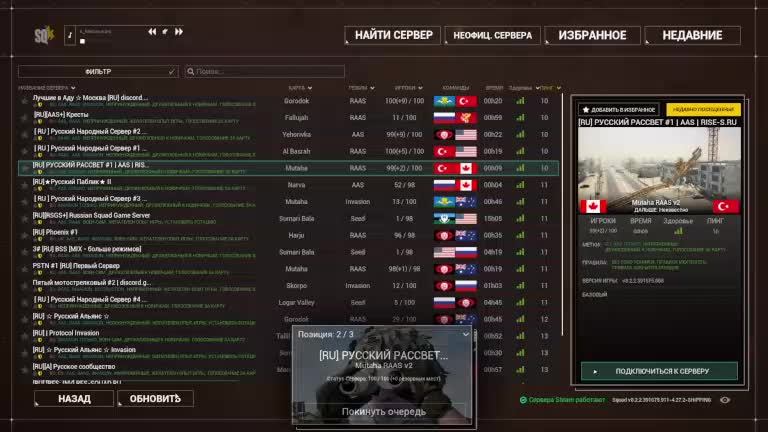
Task: Expand the ФИЛЬТР dropdown
Action: click(98, 72)
